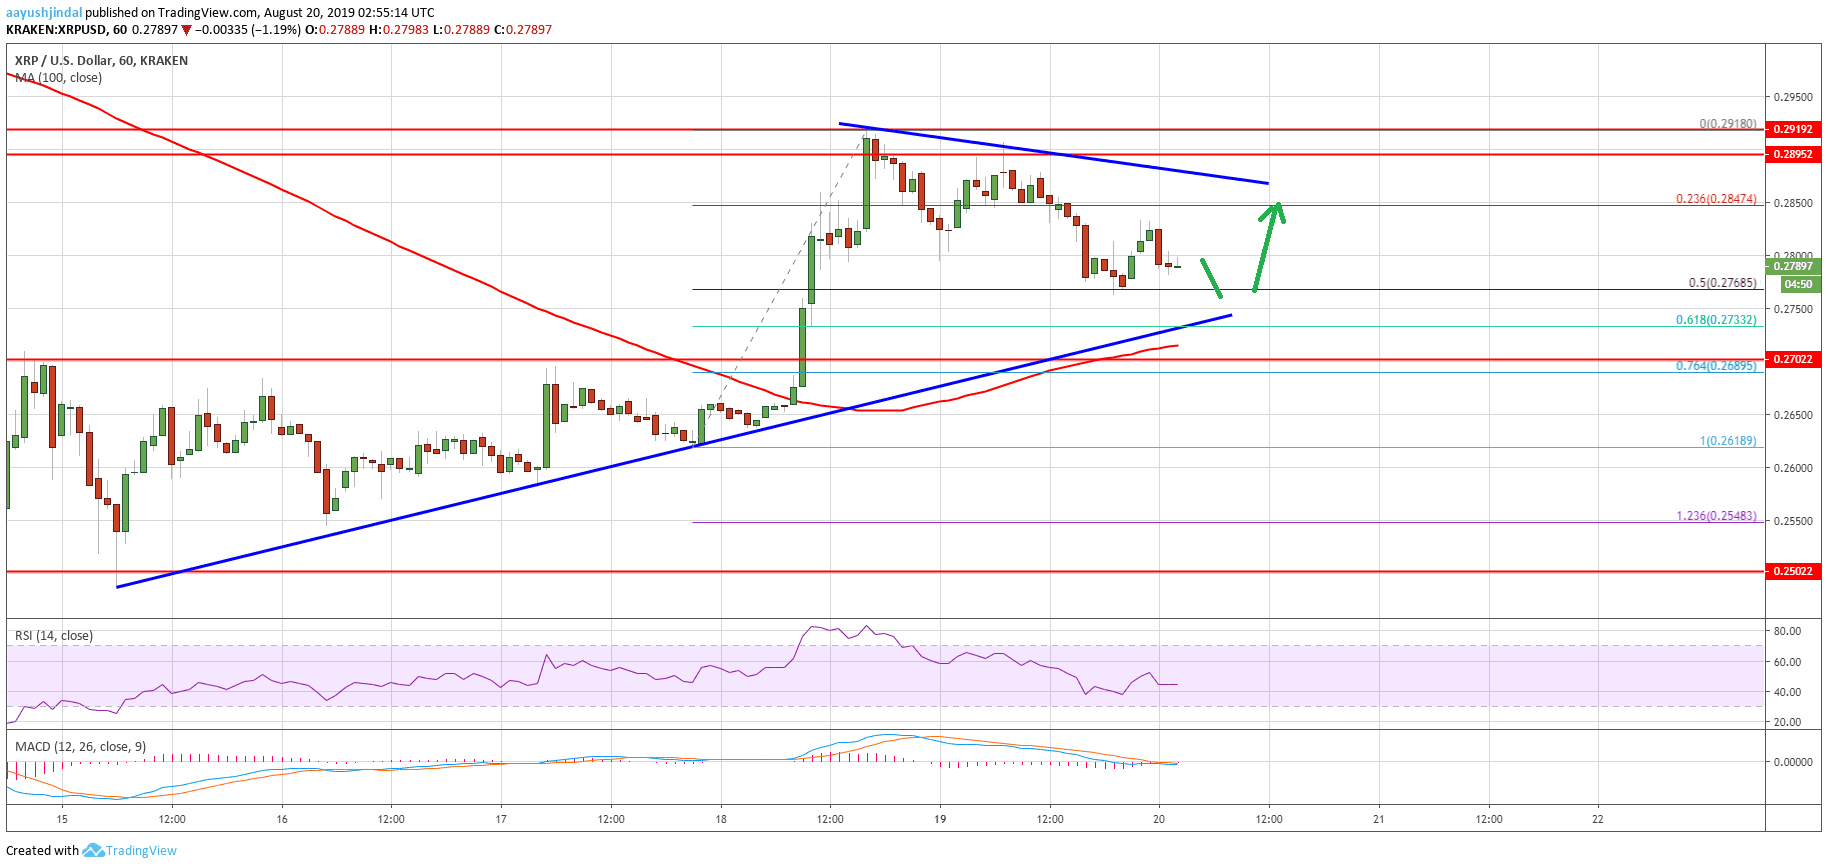Click the 0.28952 red price label
Screen dimensions: 1828x868
[1793, 154]
